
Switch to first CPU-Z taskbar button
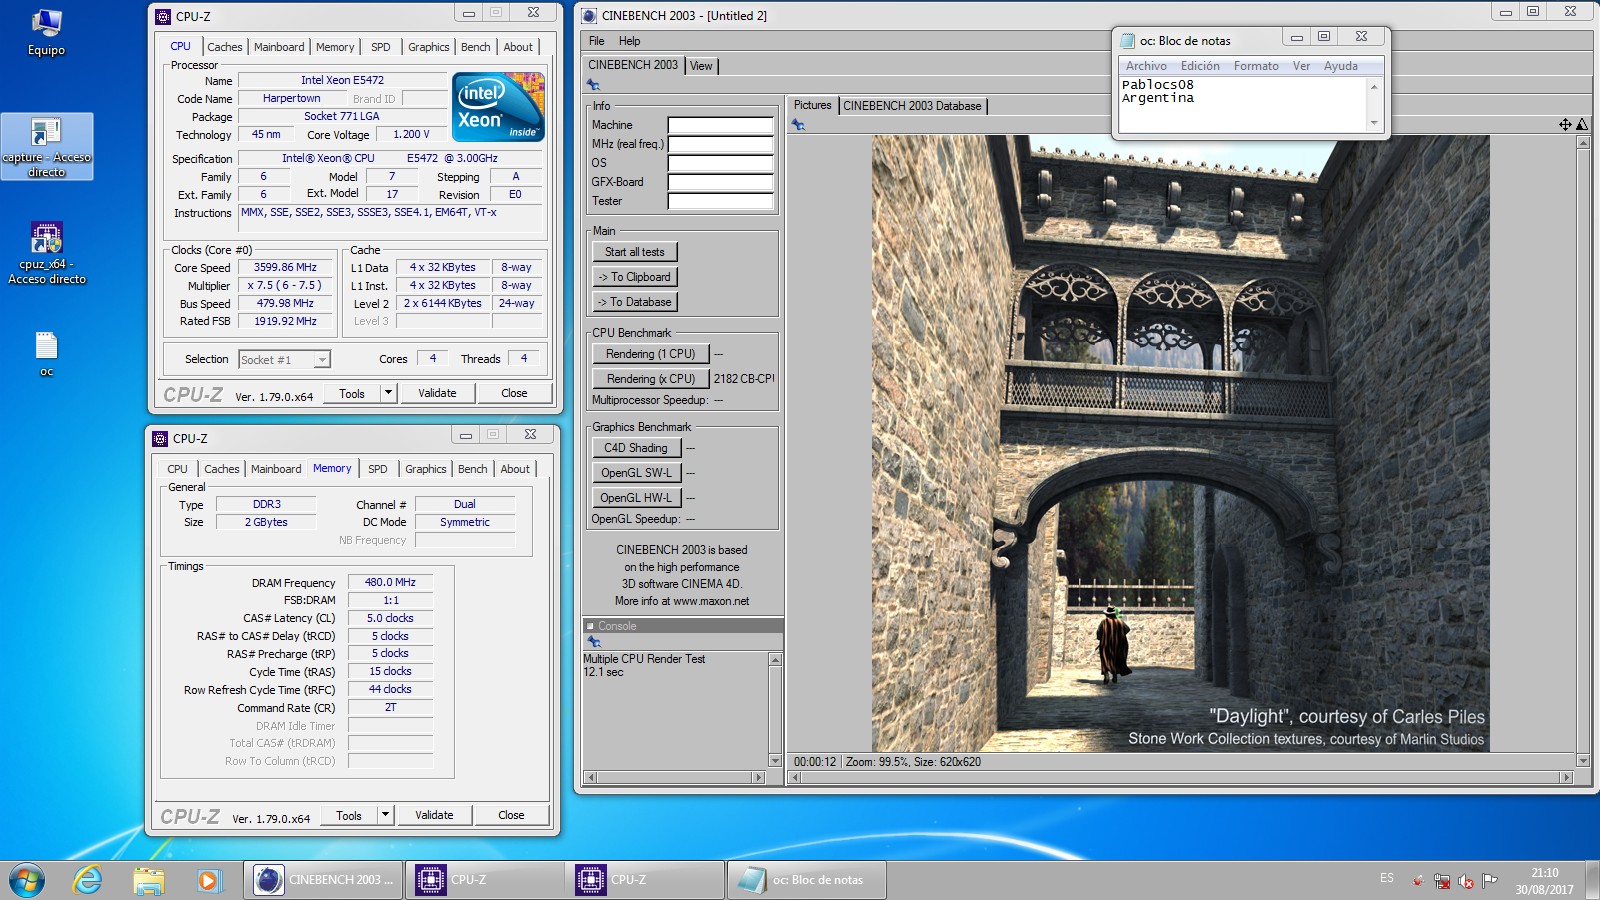tap(484, 880)
